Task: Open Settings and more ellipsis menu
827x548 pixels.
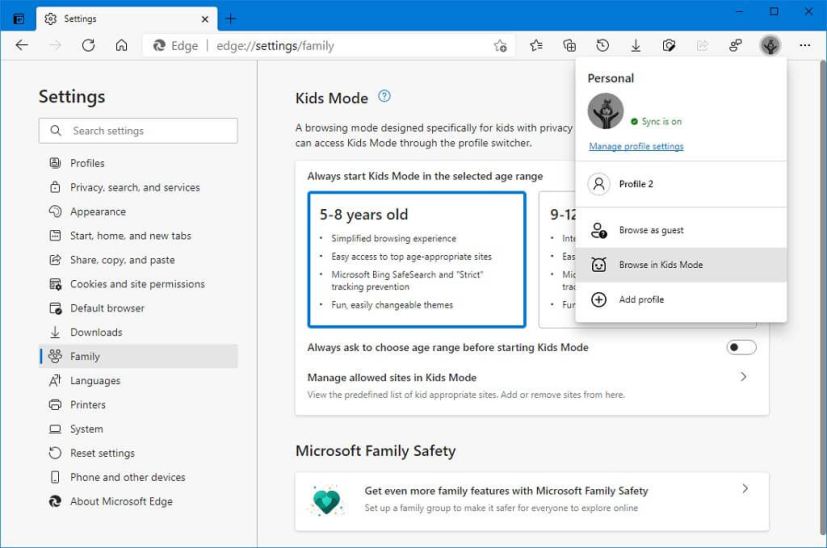Action: 805,45
